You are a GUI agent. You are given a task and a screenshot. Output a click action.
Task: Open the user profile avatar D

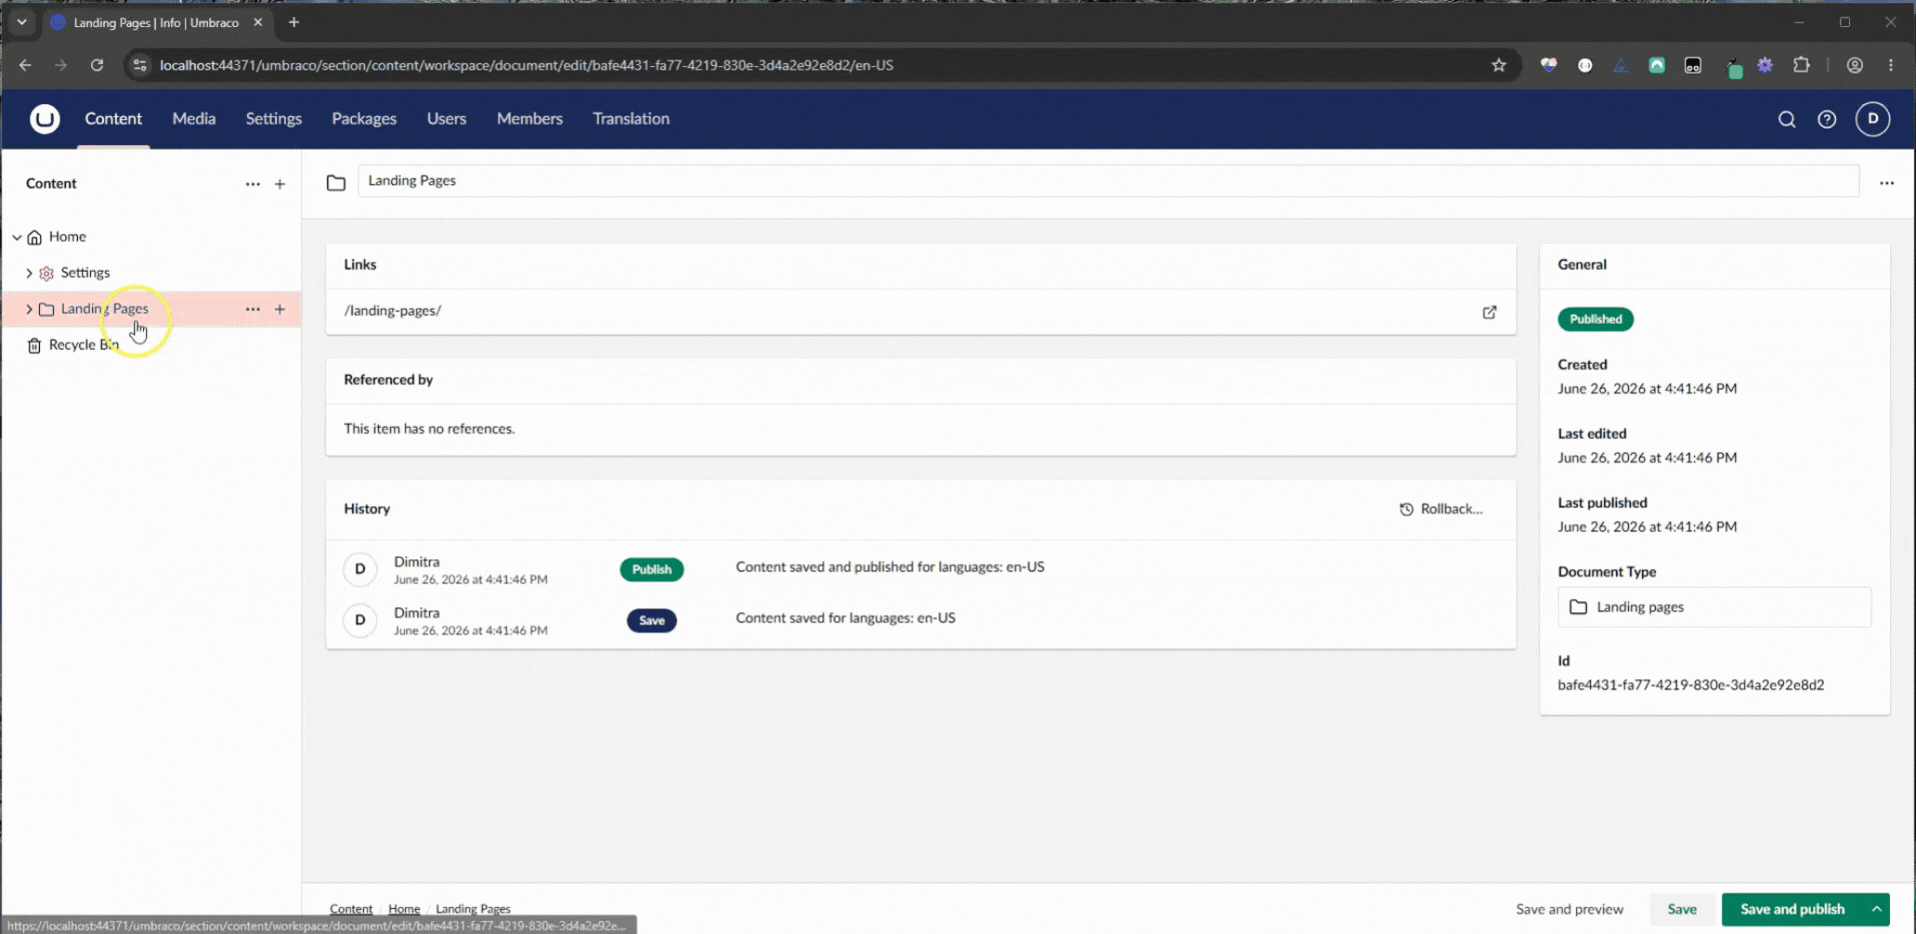click(x=1872, y=119)
